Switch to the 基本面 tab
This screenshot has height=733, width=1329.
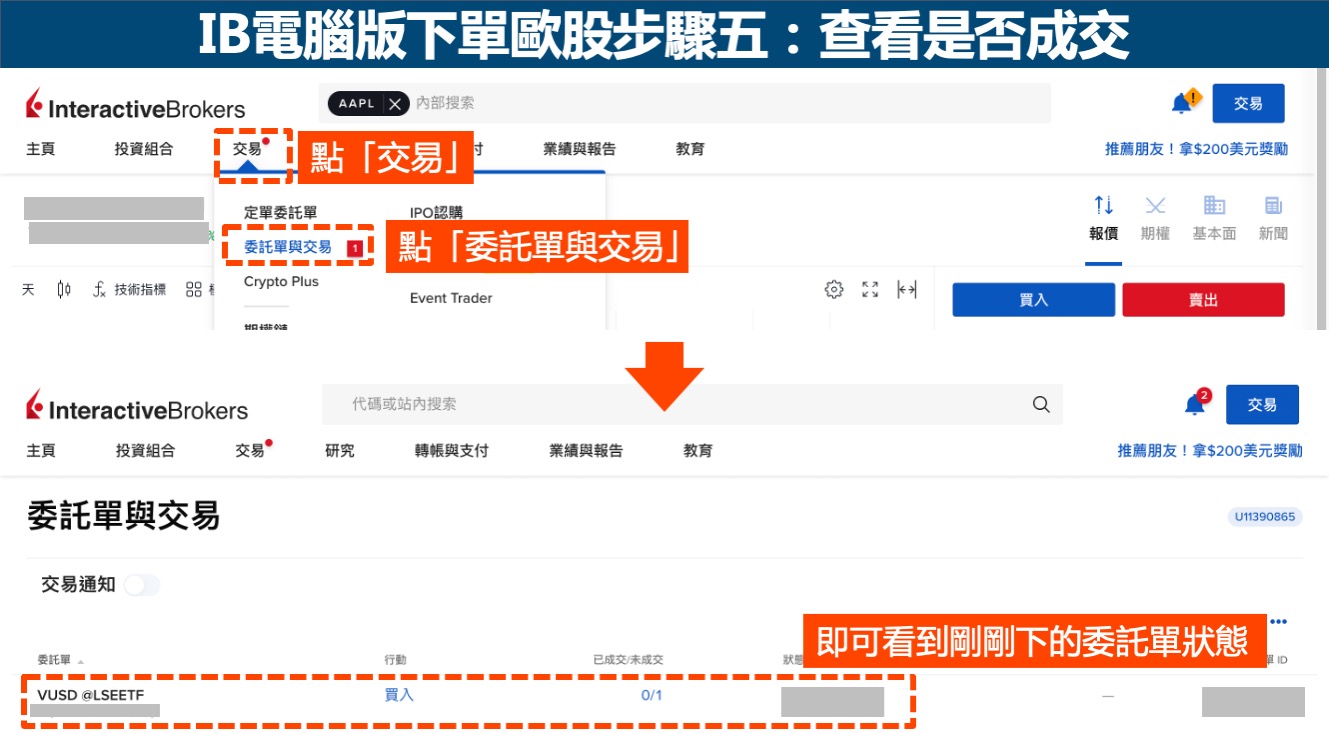click(1214, 219)
